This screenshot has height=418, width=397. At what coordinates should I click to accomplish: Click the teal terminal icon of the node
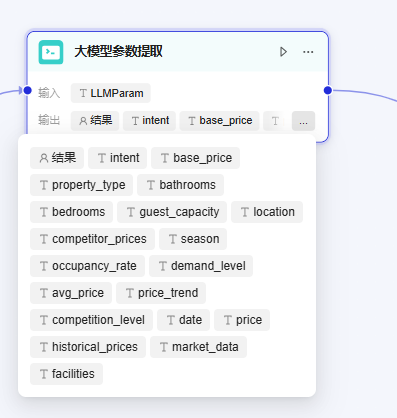pos(51,52)
